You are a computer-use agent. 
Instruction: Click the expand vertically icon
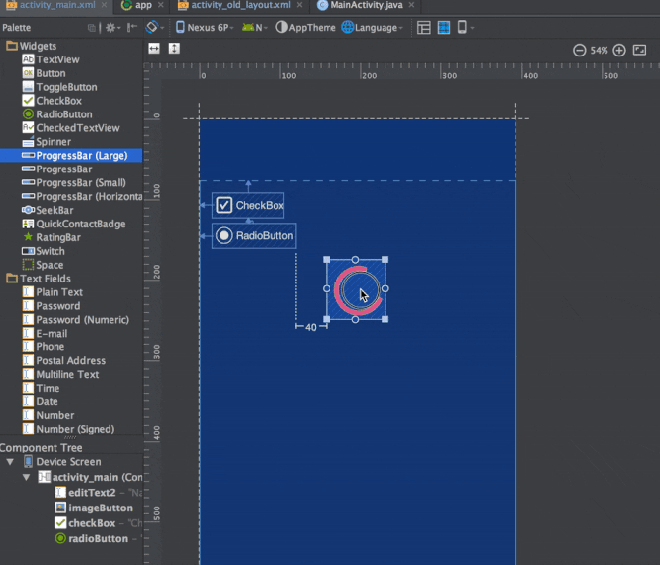pyautogui.click(x=174, y=49)
